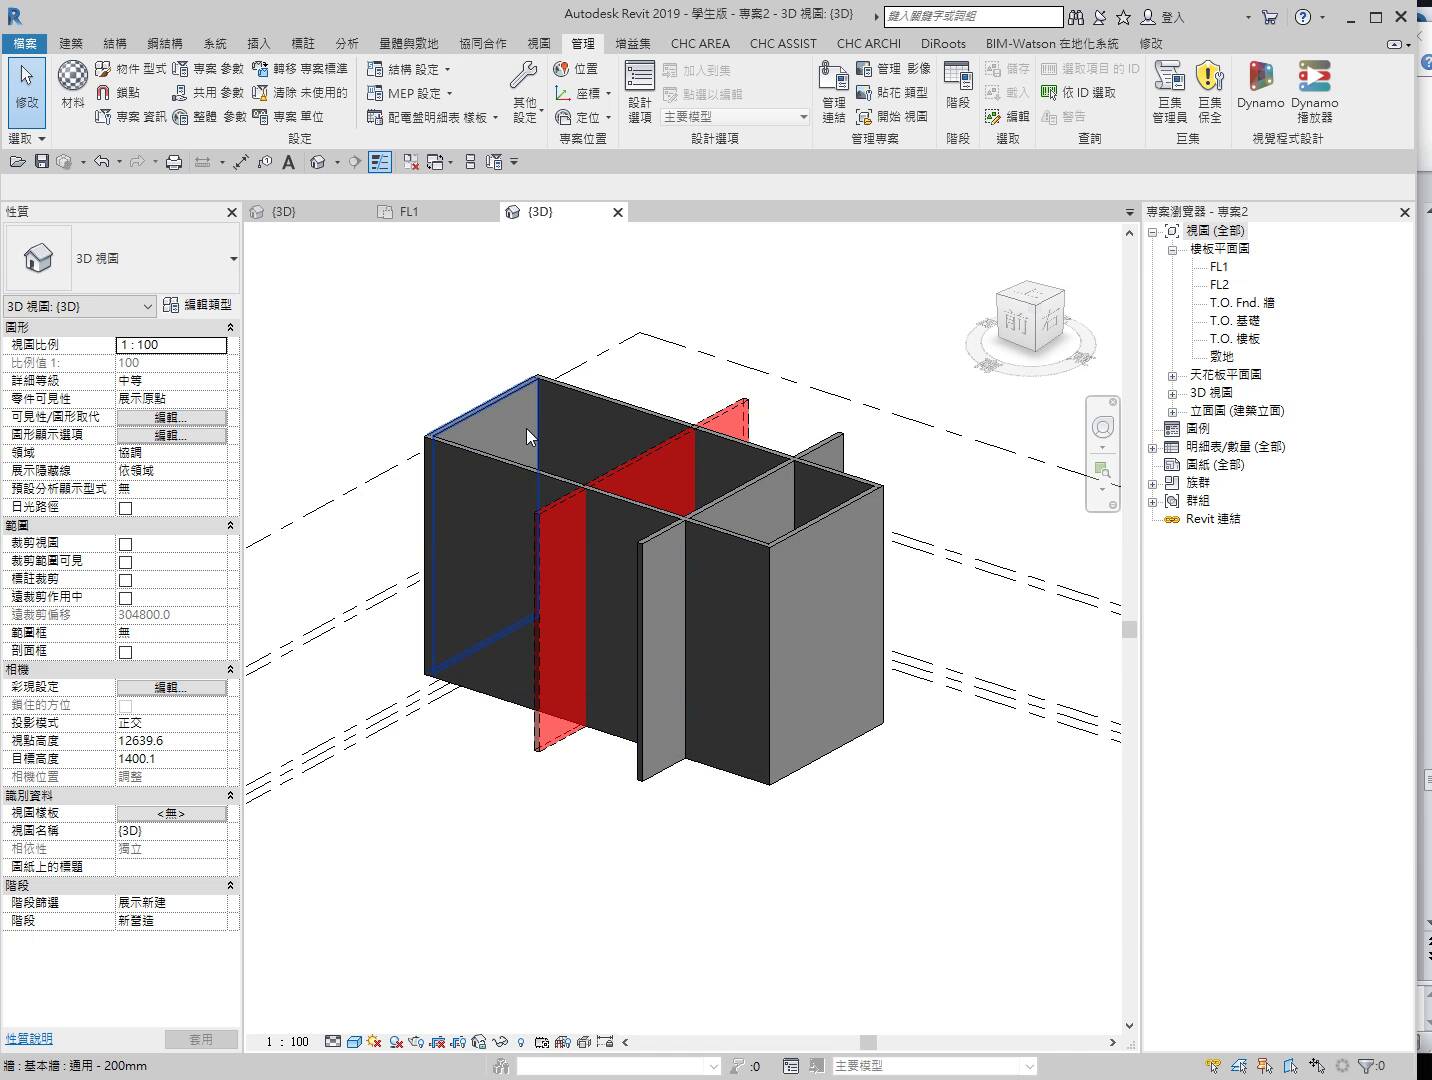Open the 結構設定 dropdown
The height and width of the screenshot is (1080, 1432).
tap(408, 69)
